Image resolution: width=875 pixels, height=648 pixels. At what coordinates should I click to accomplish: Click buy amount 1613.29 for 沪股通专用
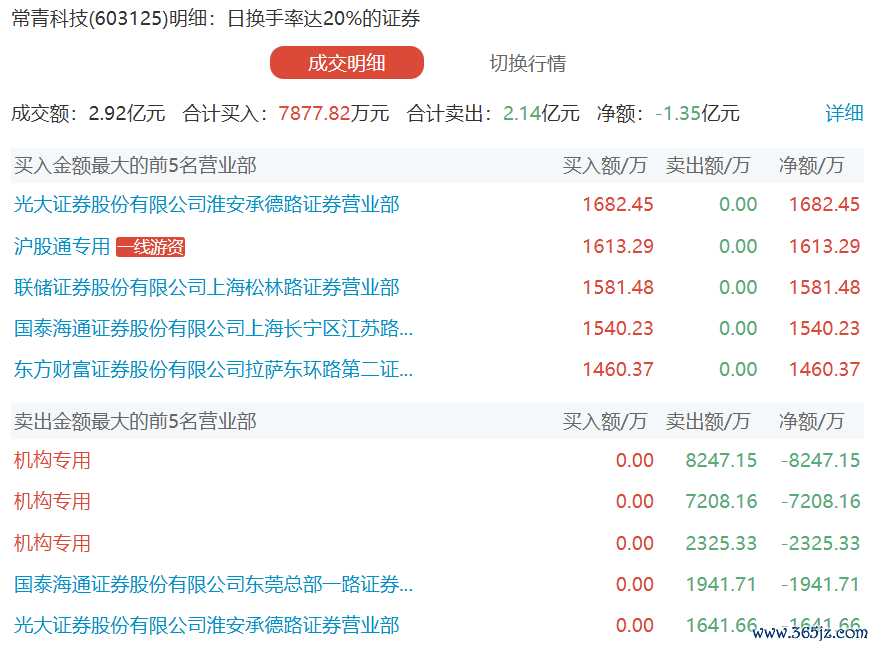click(618, 246)
